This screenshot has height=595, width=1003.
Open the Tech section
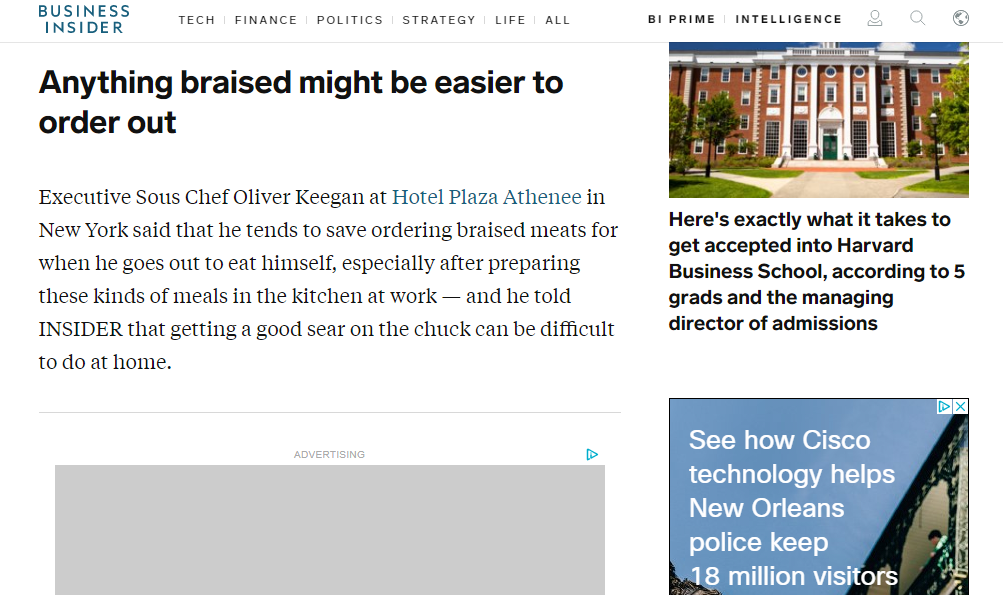pyautogui.click(x=196, y=20)
